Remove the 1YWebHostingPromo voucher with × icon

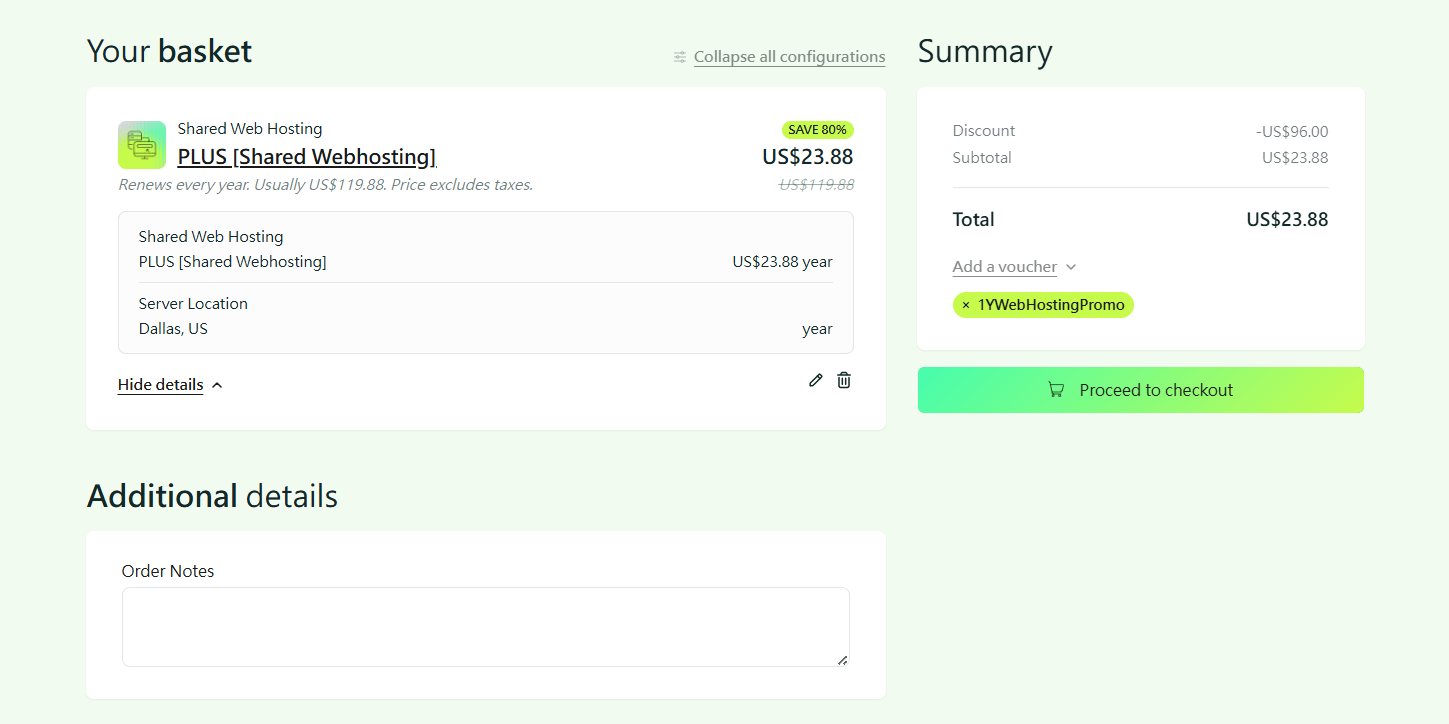click(966, 305)
